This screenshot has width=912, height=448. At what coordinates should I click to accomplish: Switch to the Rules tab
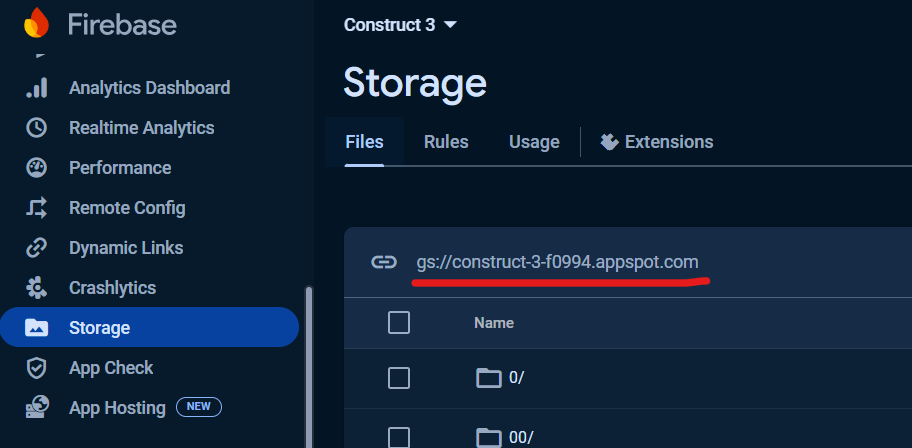(446, 142)
